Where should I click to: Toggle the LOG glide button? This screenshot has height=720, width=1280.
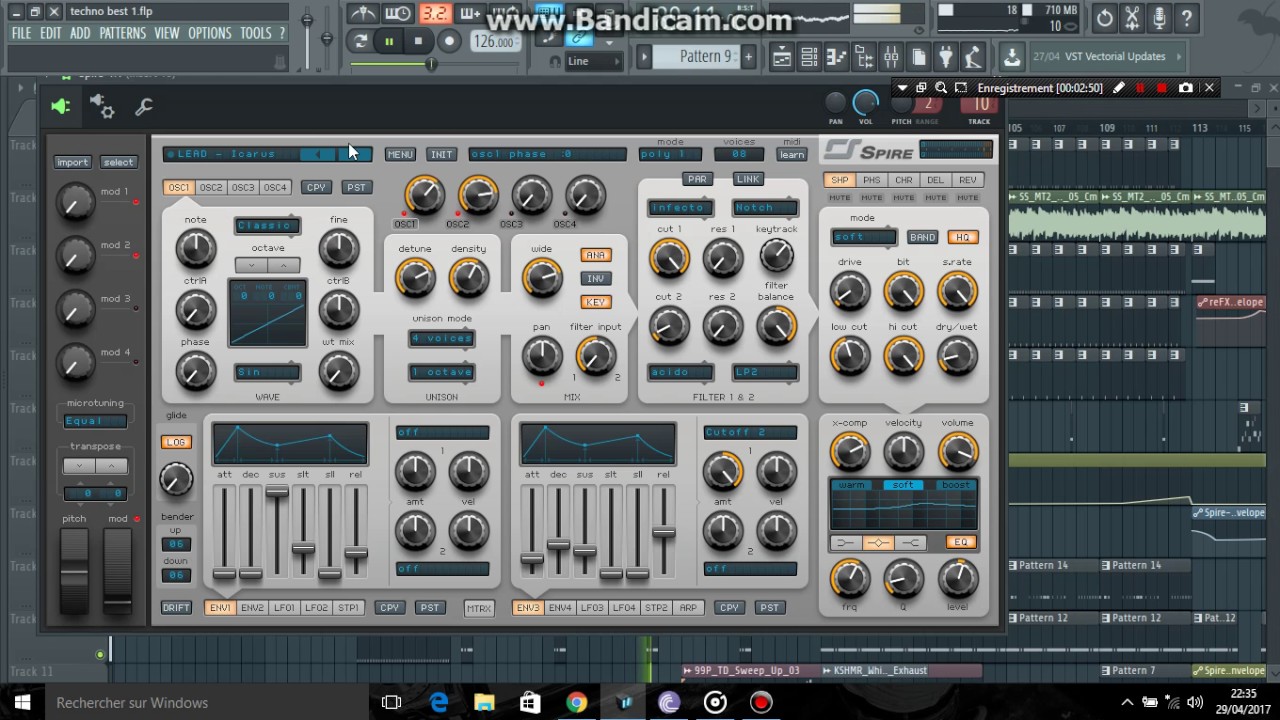(x=176, y=441)
